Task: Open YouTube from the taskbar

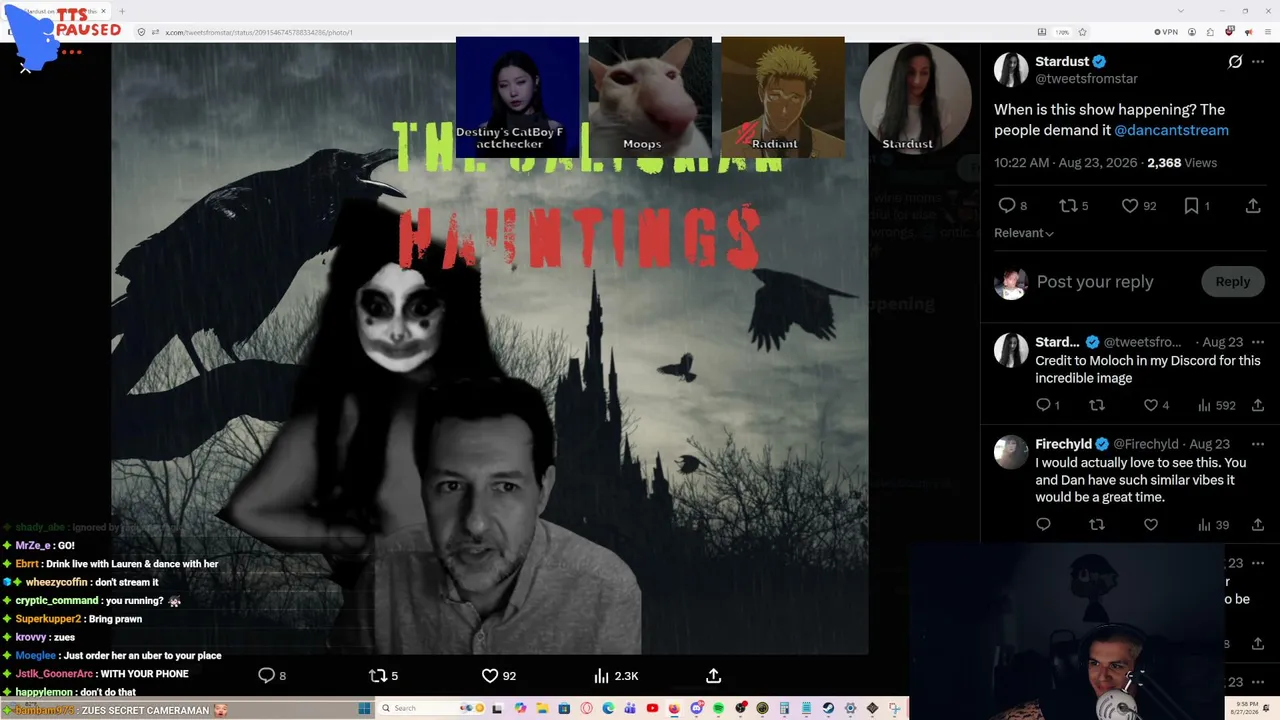Action: (652, 708)
